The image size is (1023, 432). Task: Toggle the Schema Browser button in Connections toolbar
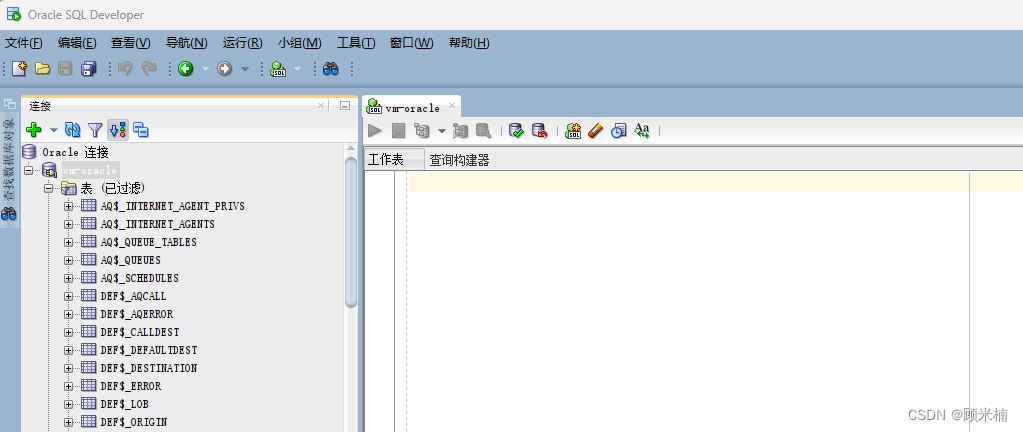click(118, 130)
